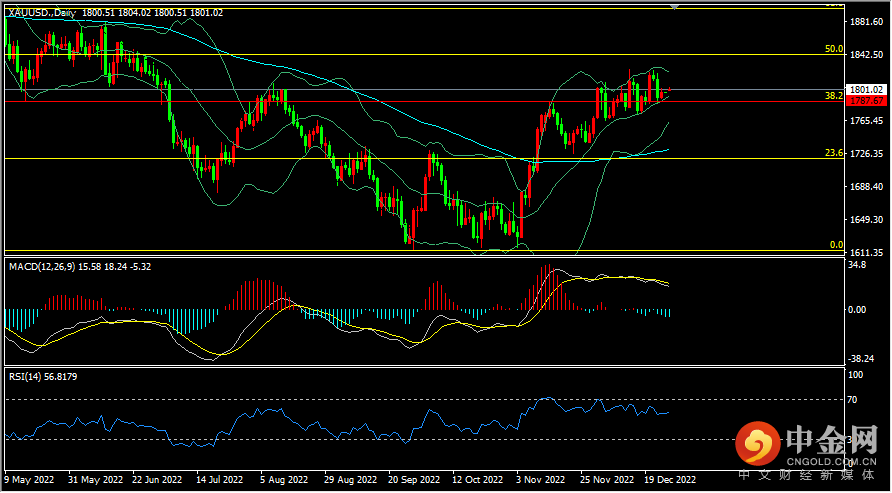Click the 38.2 Fibonacci level label
This screenshot has height=493, width=892.
(833, 95)
